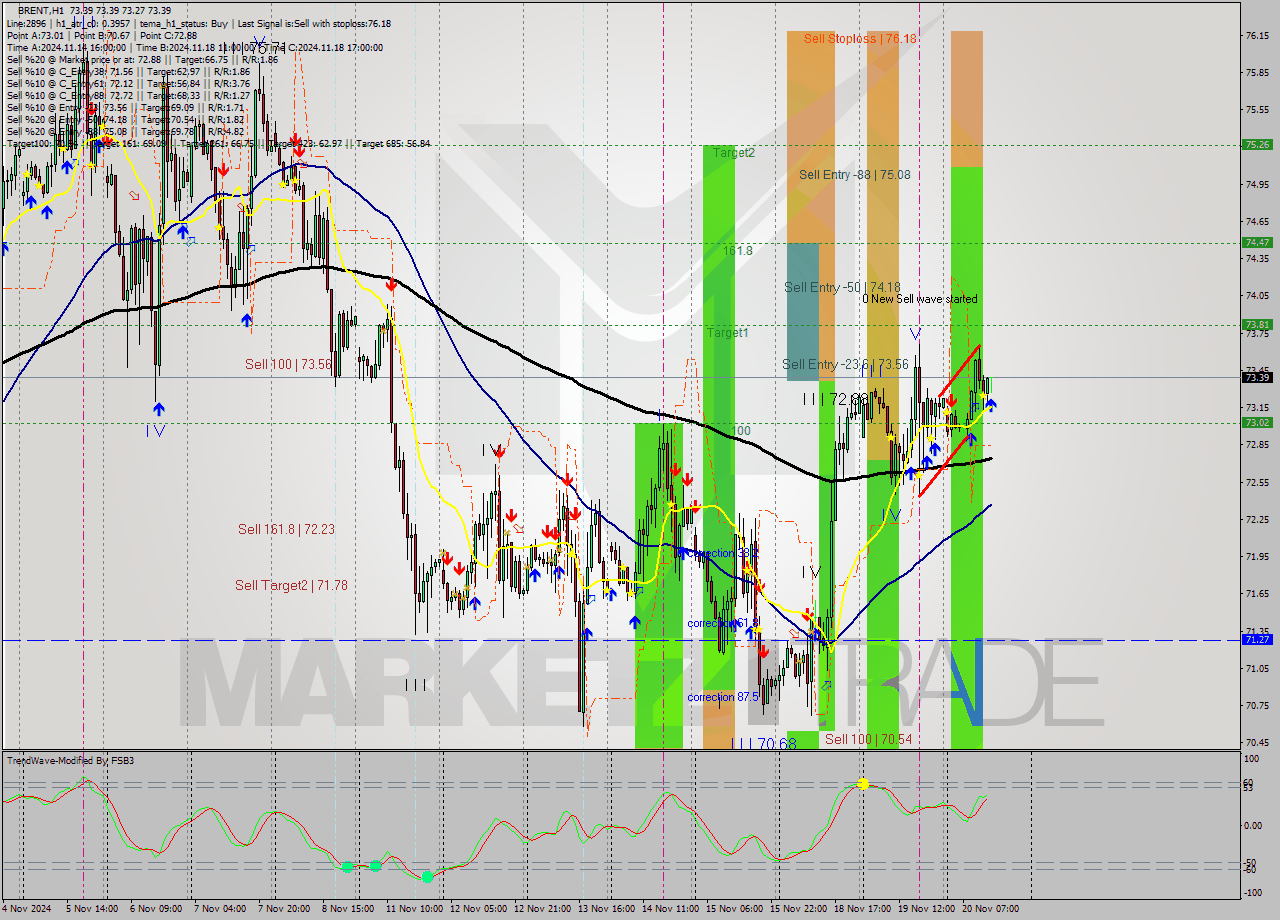Click the yellow dot on the oscillator peak
The height and width of the screenshot is (920, 1280).
[862, 784]
